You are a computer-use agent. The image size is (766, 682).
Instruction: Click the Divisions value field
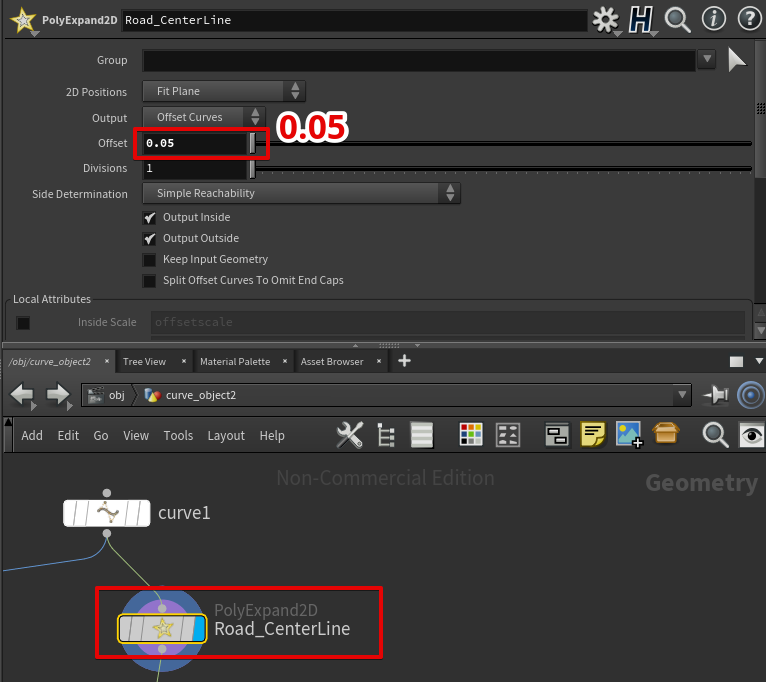pyautogui.click(x=194, y=169)
